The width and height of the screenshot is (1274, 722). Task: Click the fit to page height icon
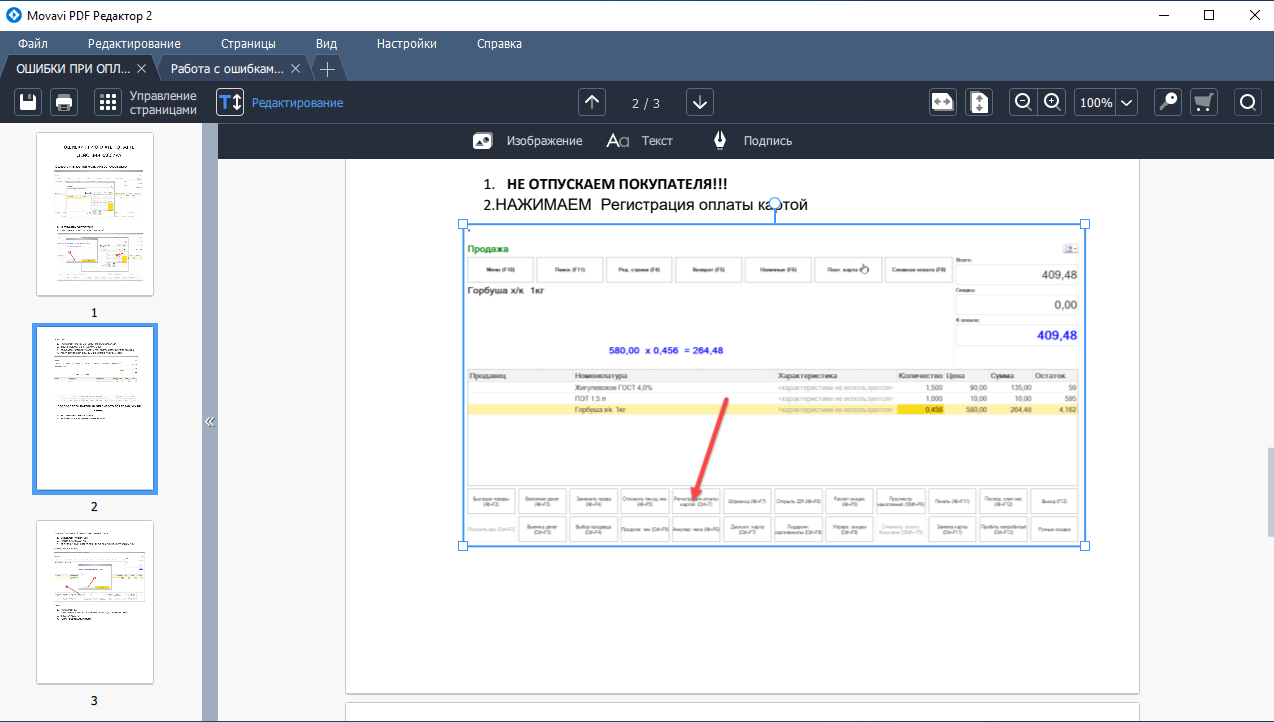(x=979, y=102)
